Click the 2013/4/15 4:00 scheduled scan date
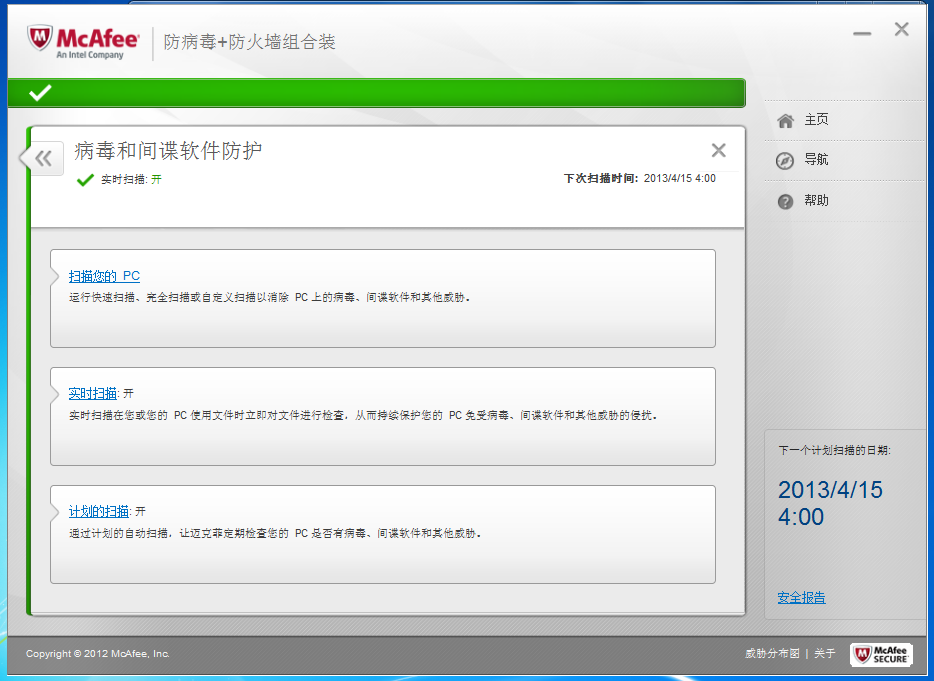This screenshot has height=681, width=934. coord(830,503)
